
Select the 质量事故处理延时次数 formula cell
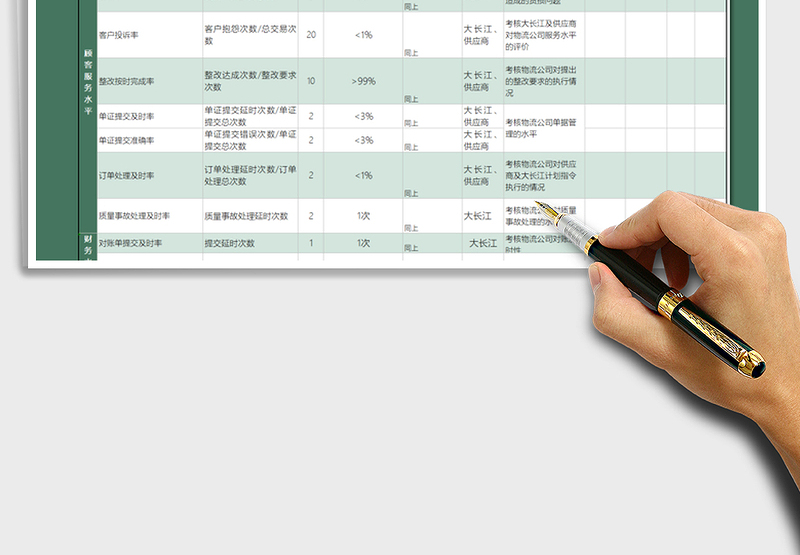(249, 216)
